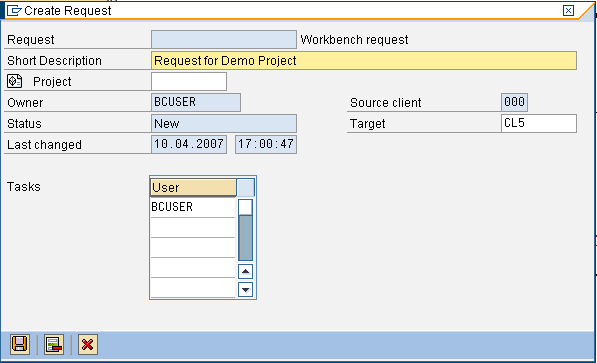Screen dimensions: 597x363
Task: Click the Source client field 000
Action: coord(514,102)
